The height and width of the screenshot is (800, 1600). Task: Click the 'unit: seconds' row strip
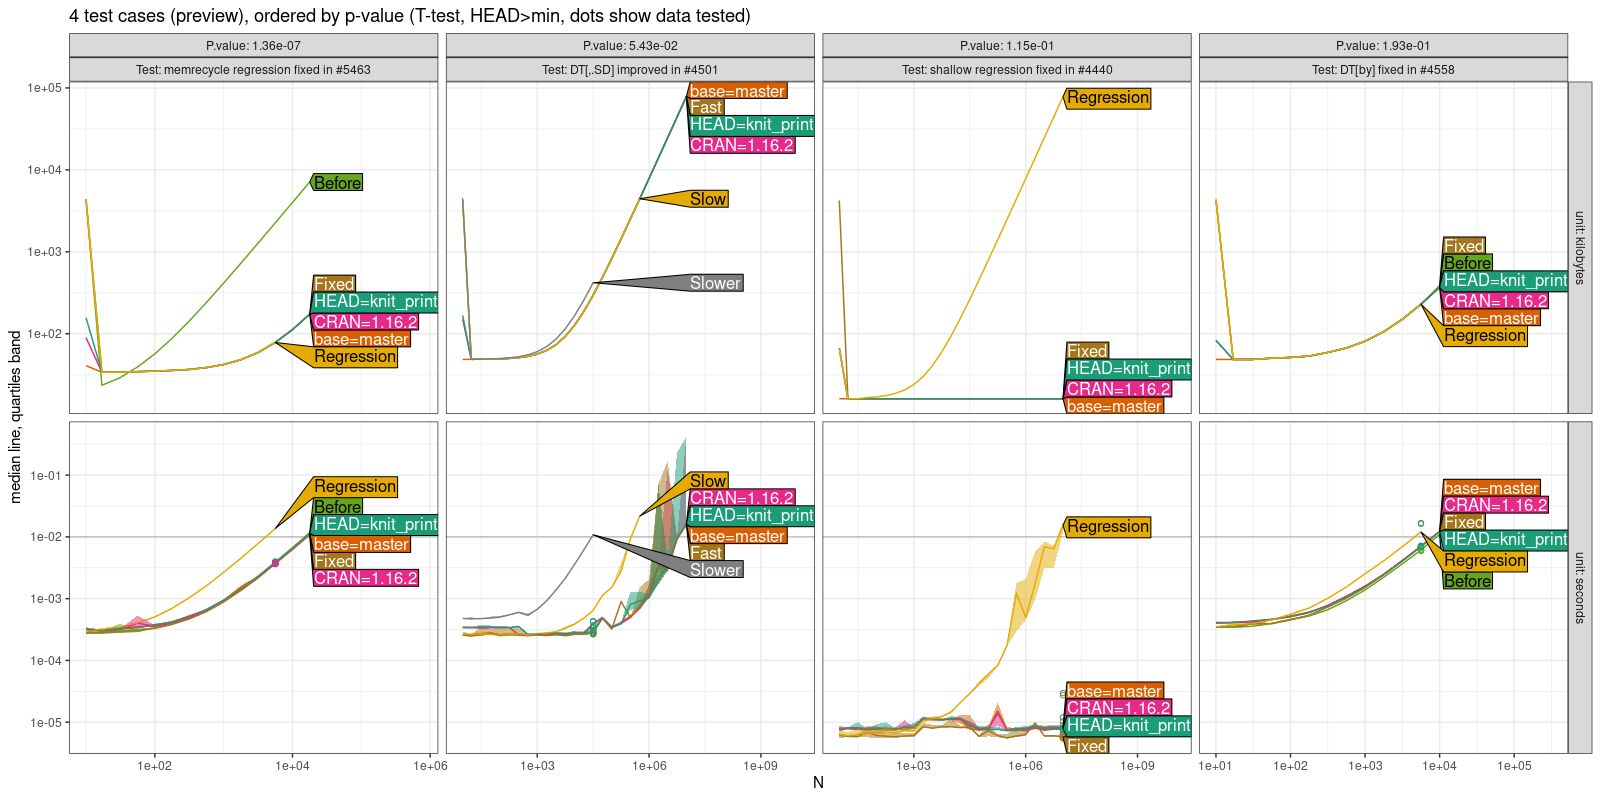tap(1580, 588)
